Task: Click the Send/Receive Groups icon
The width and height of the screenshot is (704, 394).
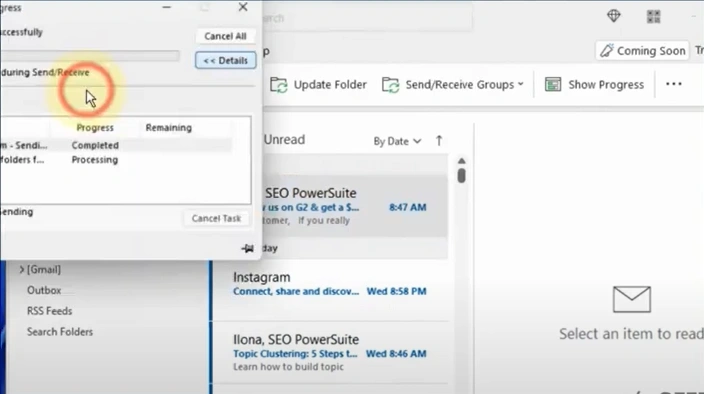Action: pyautogui.click(x=390, y=84)
